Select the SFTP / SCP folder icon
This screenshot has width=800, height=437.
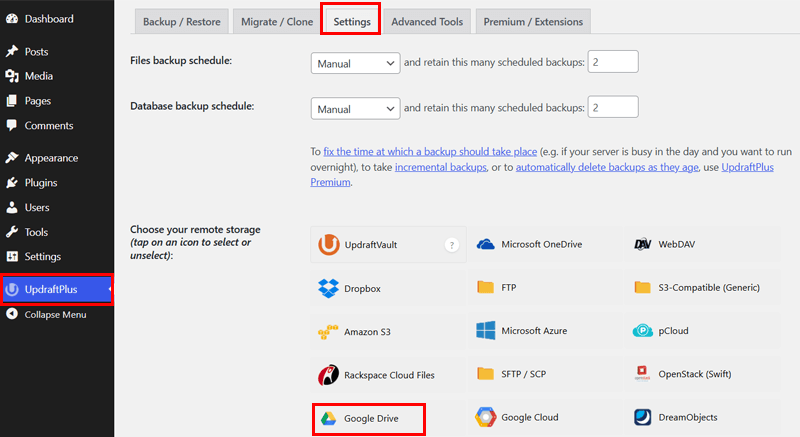coord(485,374)
